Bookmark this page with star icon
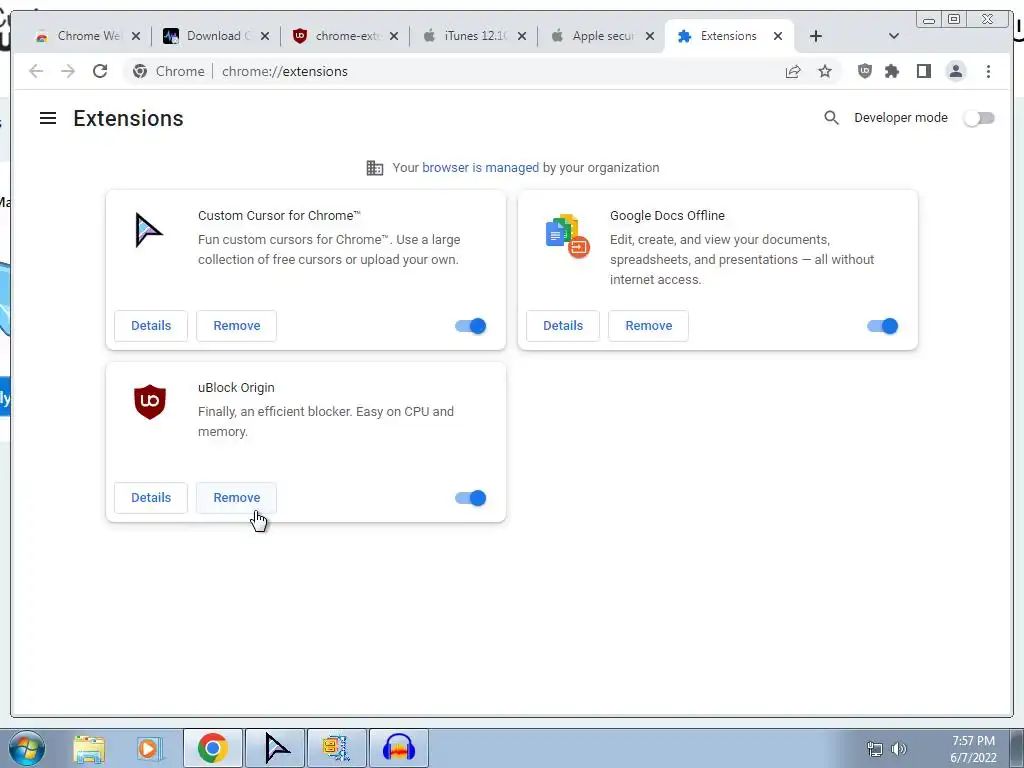1024x768 pixels. [x=825, y=71]
